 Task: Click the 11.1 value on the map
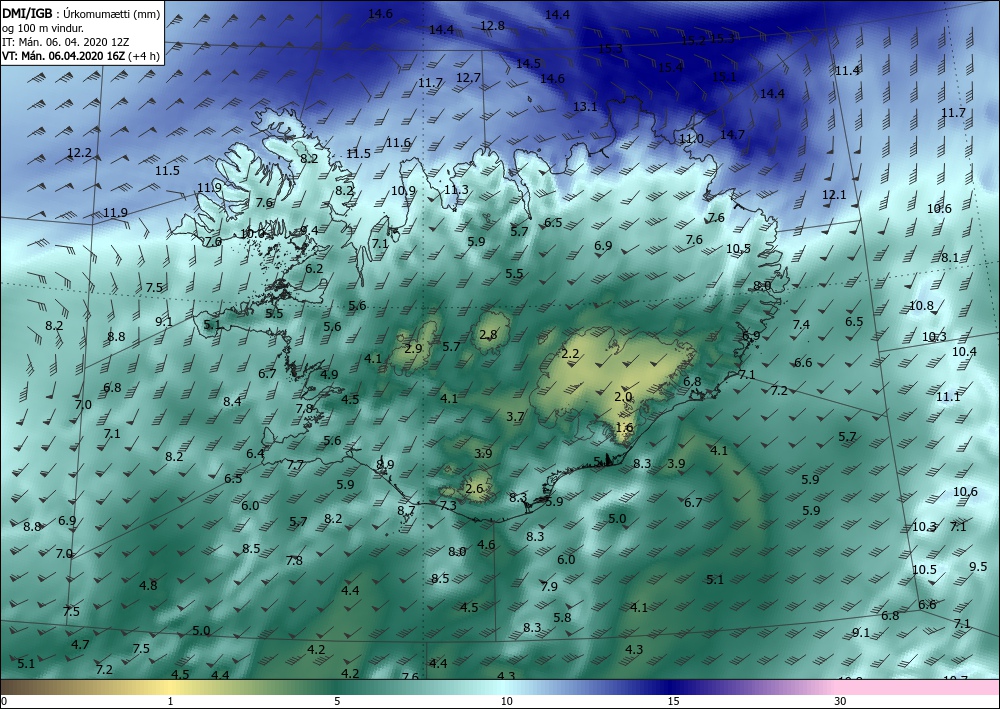tap(948, 397)
